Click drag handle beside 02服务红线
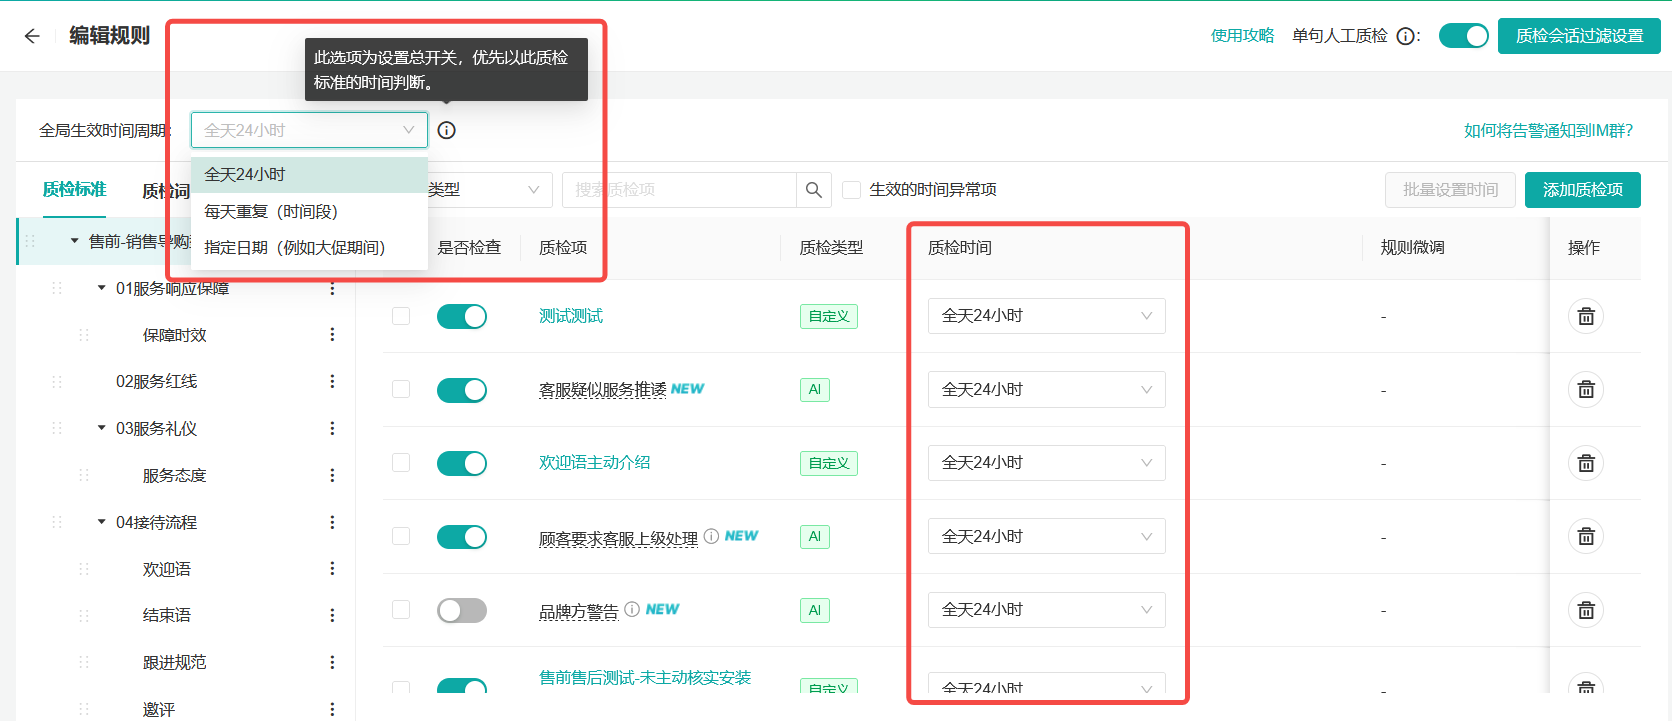Screen dimensions: 1672x721 click(x=57, y=381)
